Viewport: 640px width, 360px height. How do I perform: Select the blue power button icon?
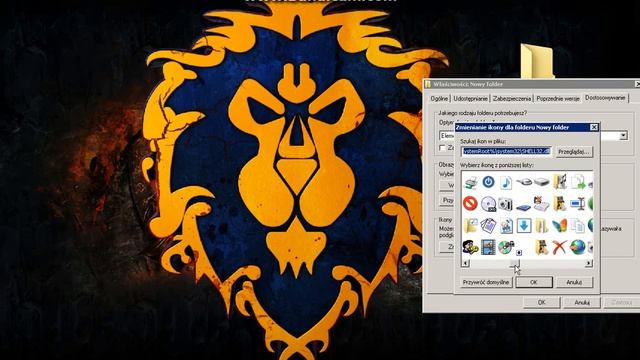[x=488, y=182]
